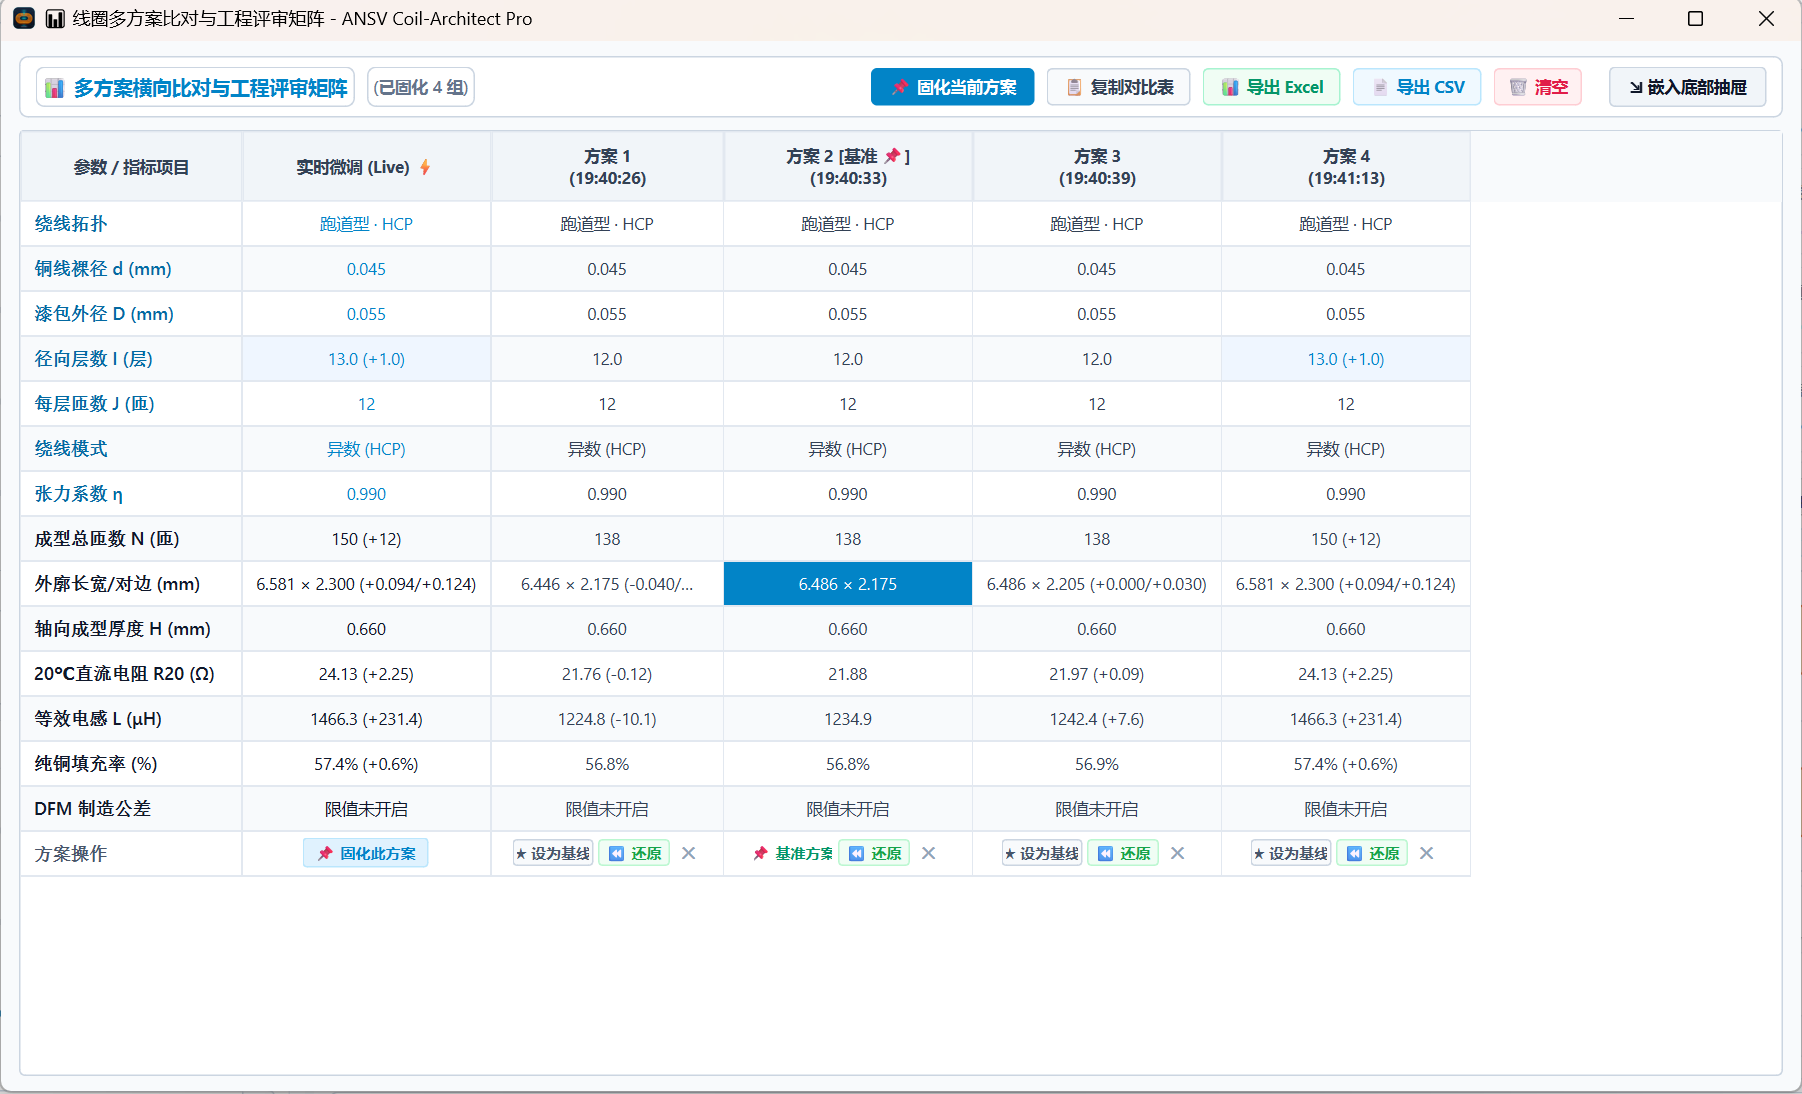Image resolution: width=1802 pixels, height=1094 pixels.
Task: Click 固化此方案 in Live column
Action: [366, 853]
